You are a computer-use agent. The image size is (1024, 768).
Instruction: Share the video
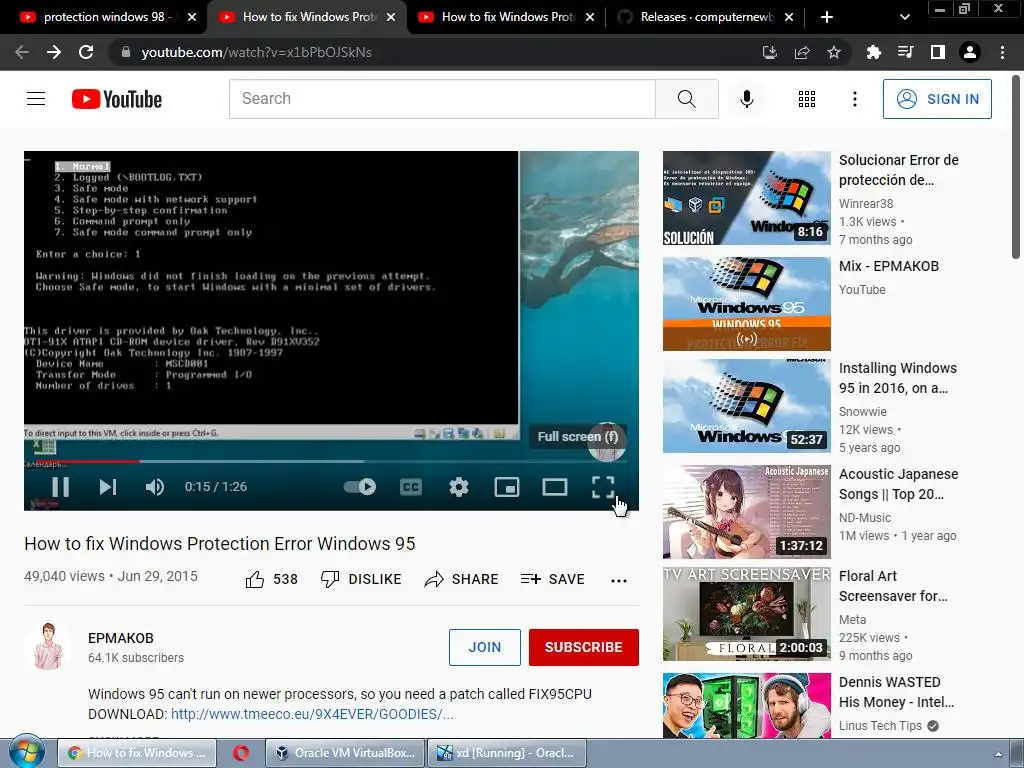click(461, 579)
